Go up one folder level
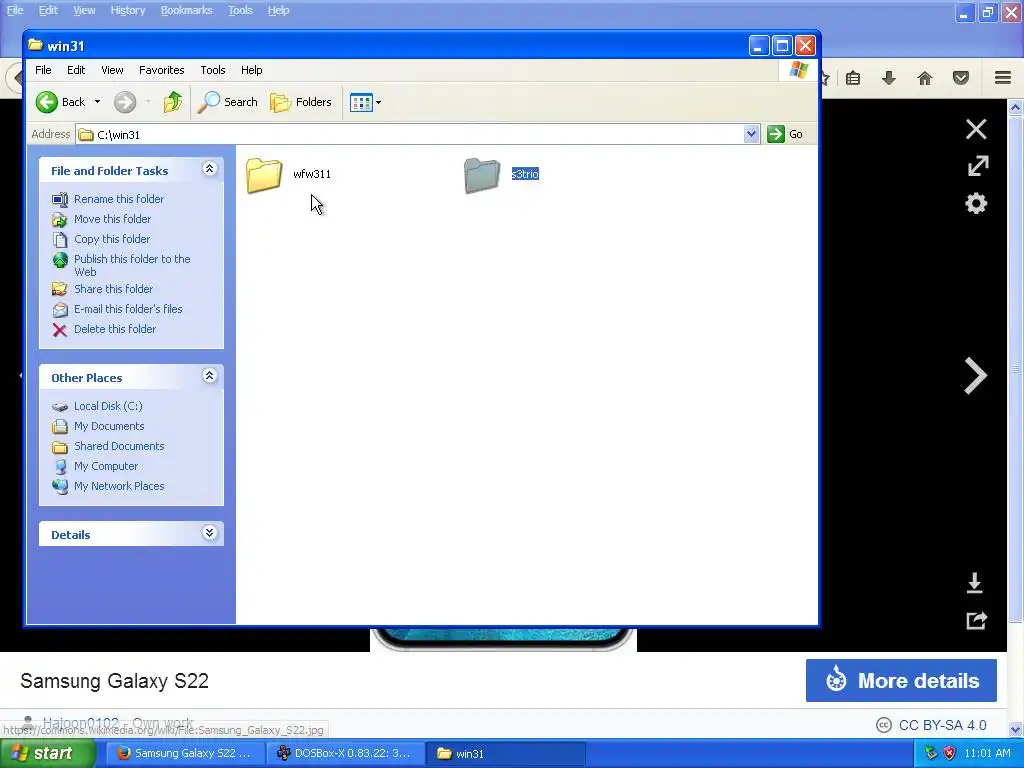 tap(172, 102)
